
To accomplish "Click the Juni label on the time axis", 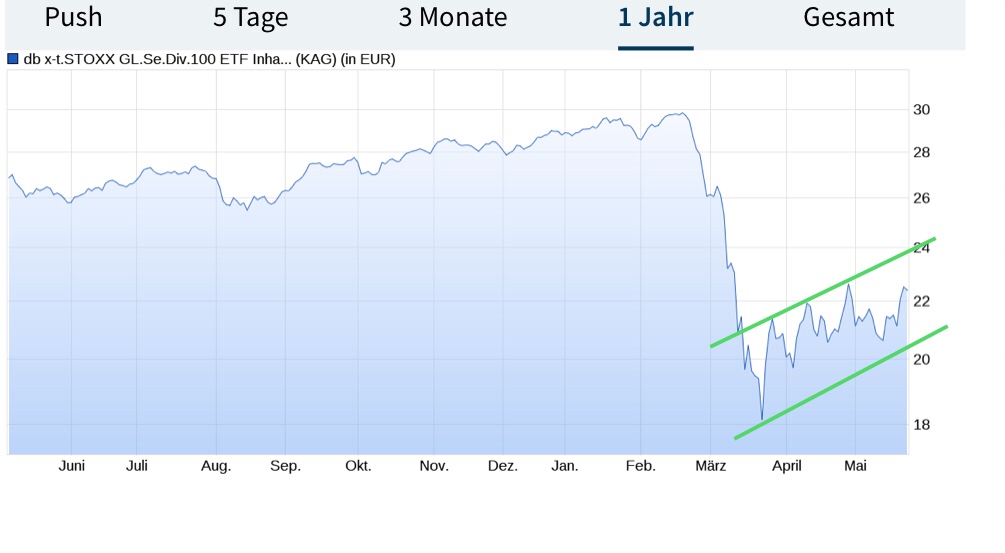I will pyautogui.click(x=72, y=466).
